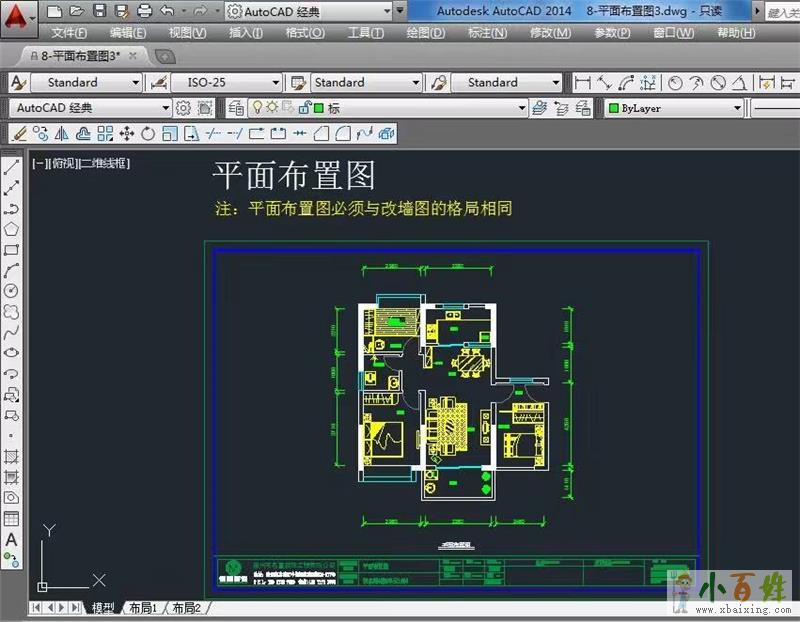This screenshot has height=622, width=800.
Task: Open the 格式(O) menu
Action: tap(297, 33)
